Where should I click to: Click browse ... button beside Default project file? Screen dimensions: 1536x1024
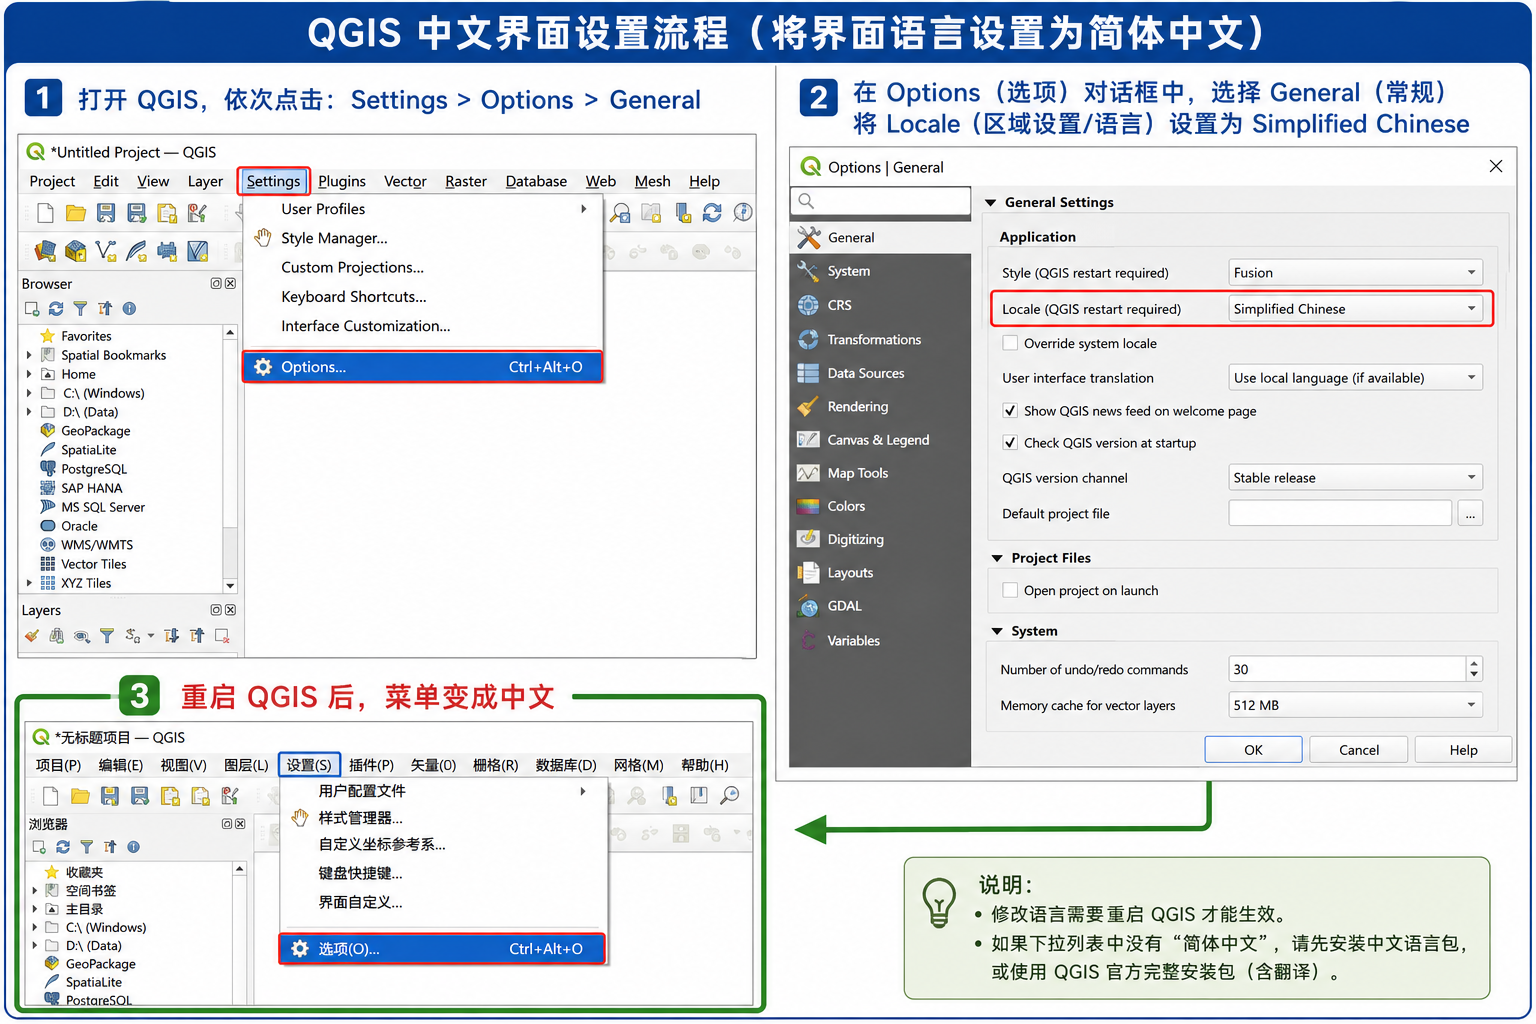(x=1470, y=514)
